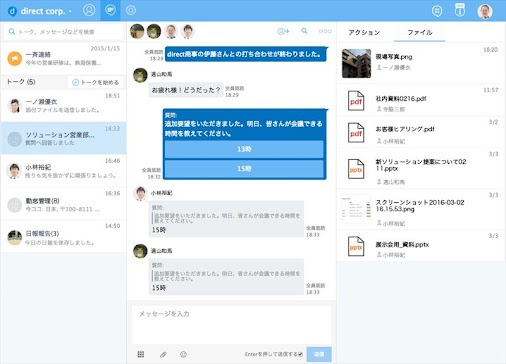Click トークを始める button
This screenshot has height=364, width=506.
click(x=96, y=82)
